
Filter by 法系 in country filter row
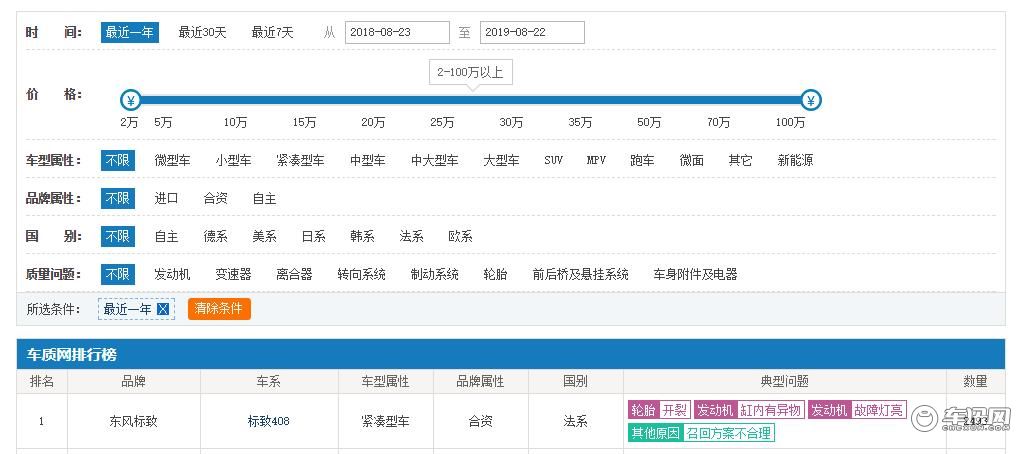click(x=412, y=236)
